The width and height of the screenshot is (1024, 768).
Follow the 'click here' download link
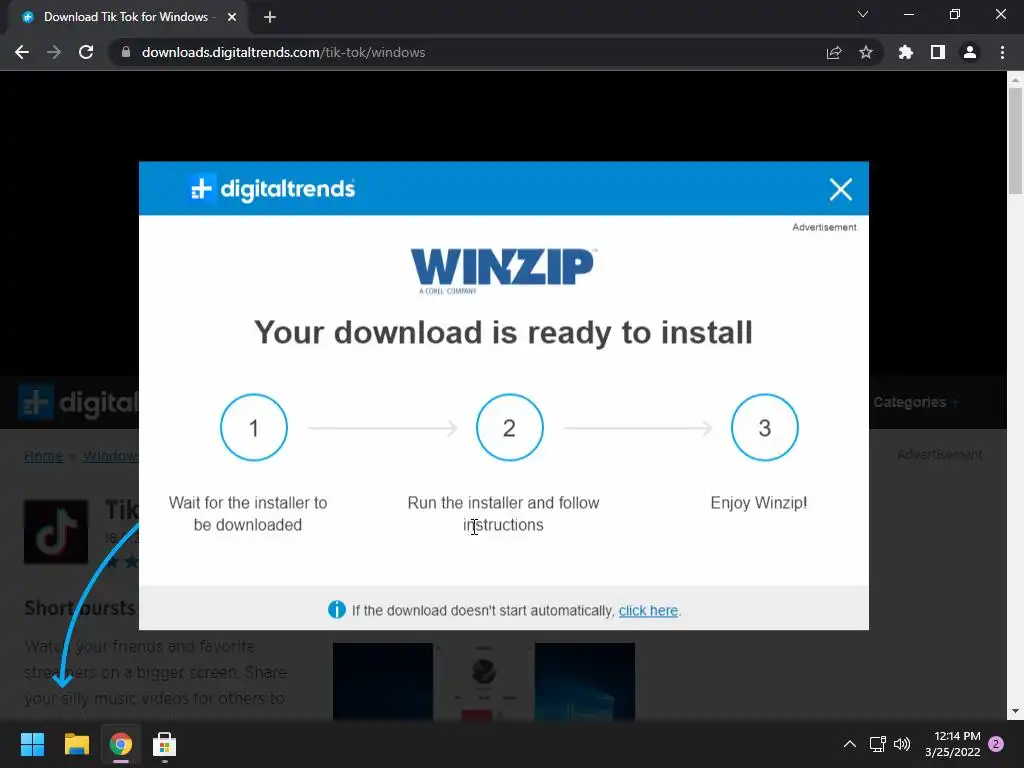pyautogui.click(x=648, y=611)
